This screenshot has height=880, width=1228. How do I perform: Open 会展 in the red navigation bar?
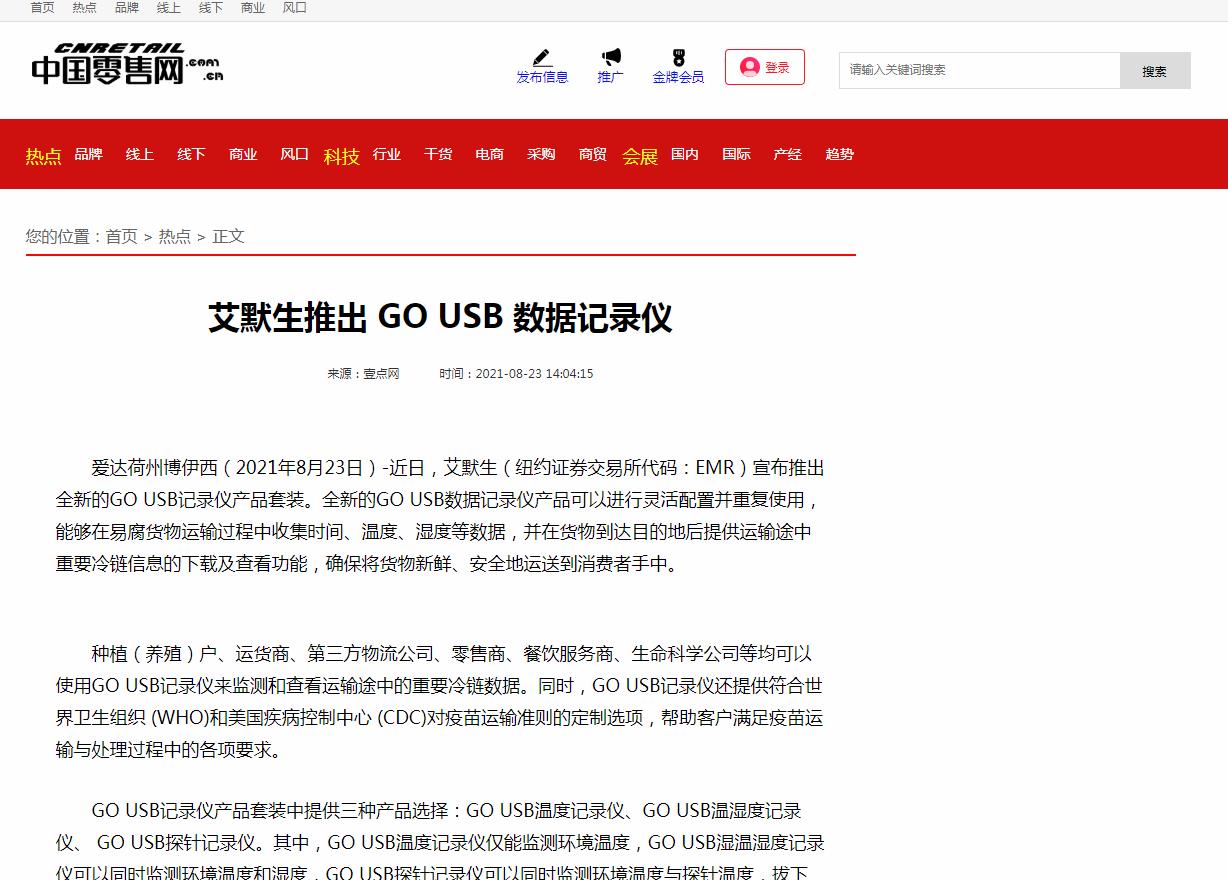coord(640,156)
